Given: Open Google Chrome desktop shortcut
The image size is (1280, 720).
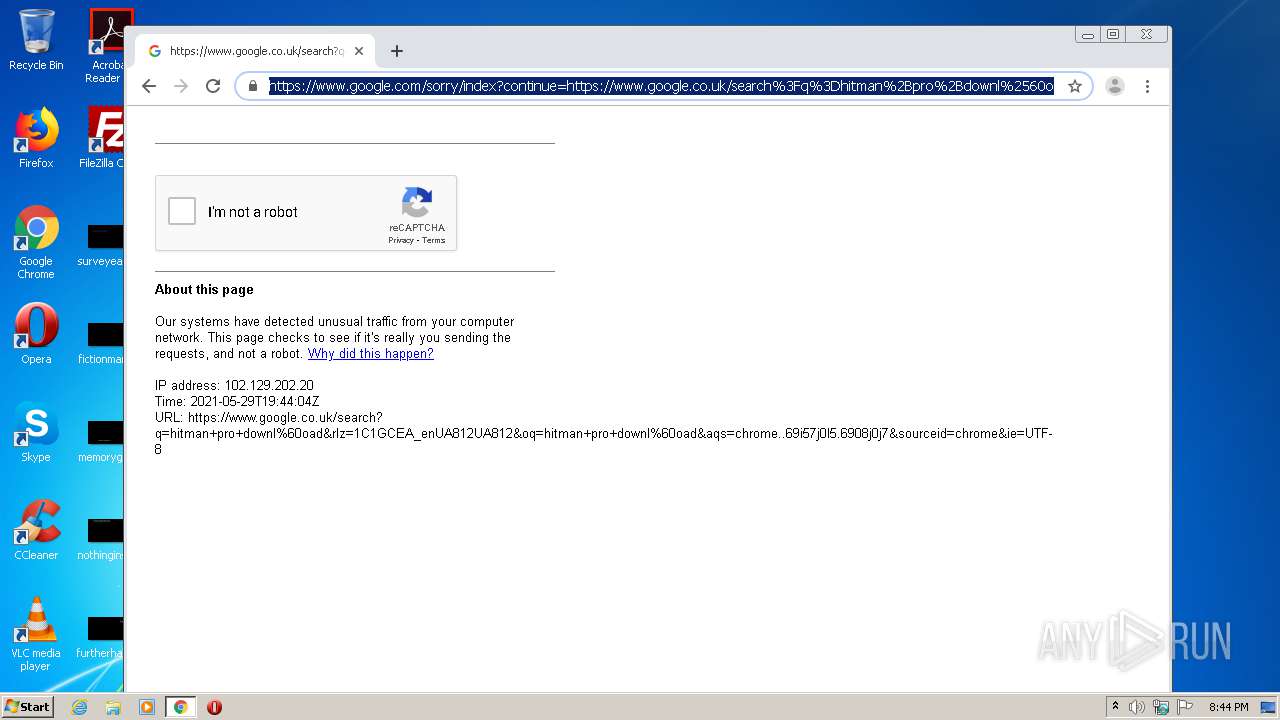Looking at the screenshot, I should (36, 243).
